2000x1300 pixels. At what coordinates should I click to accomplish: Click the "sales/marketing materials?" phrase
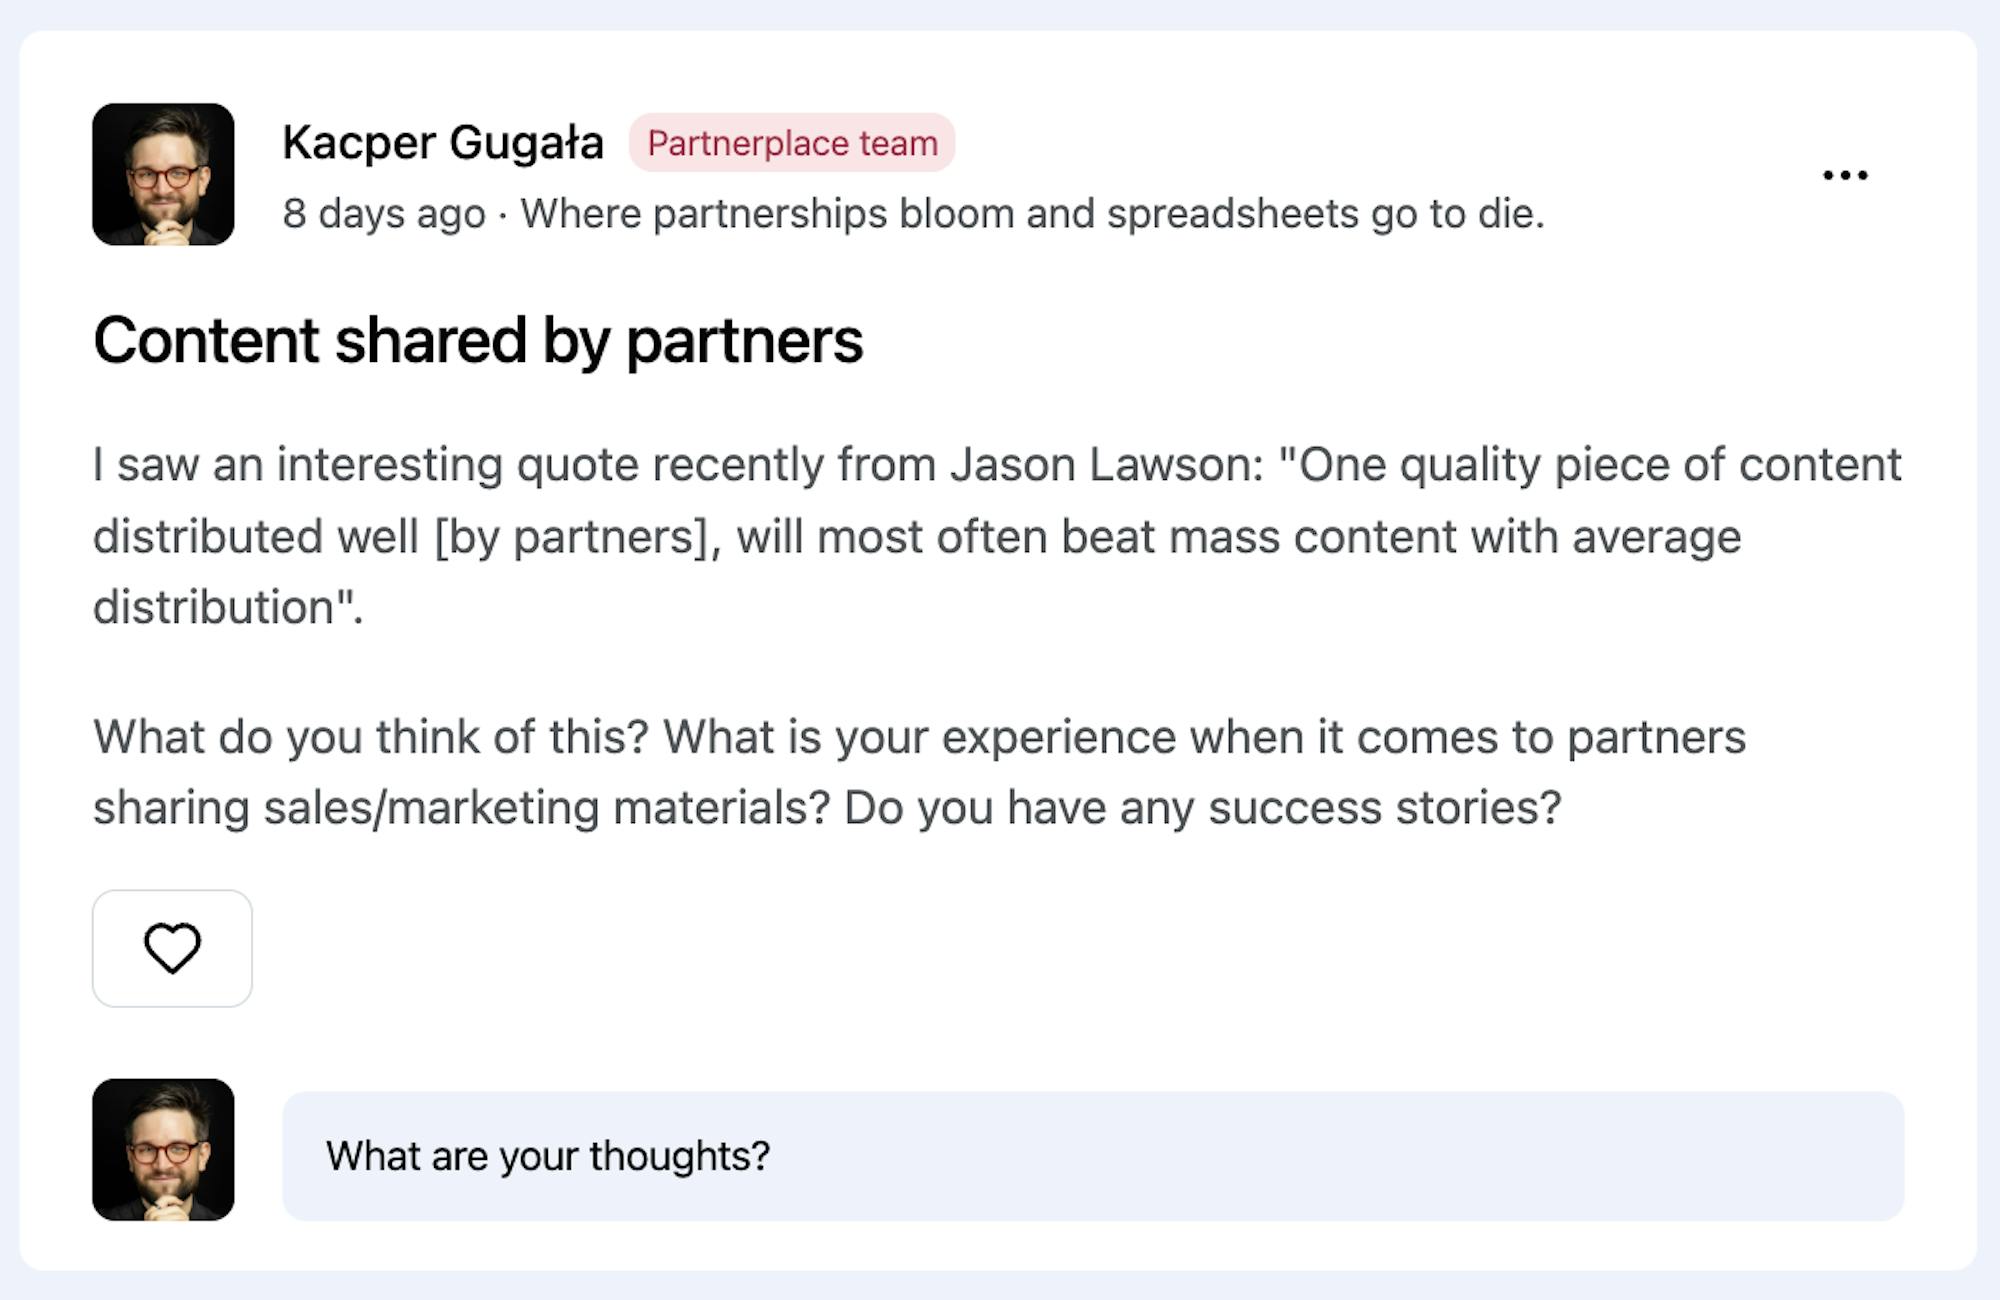546,808
